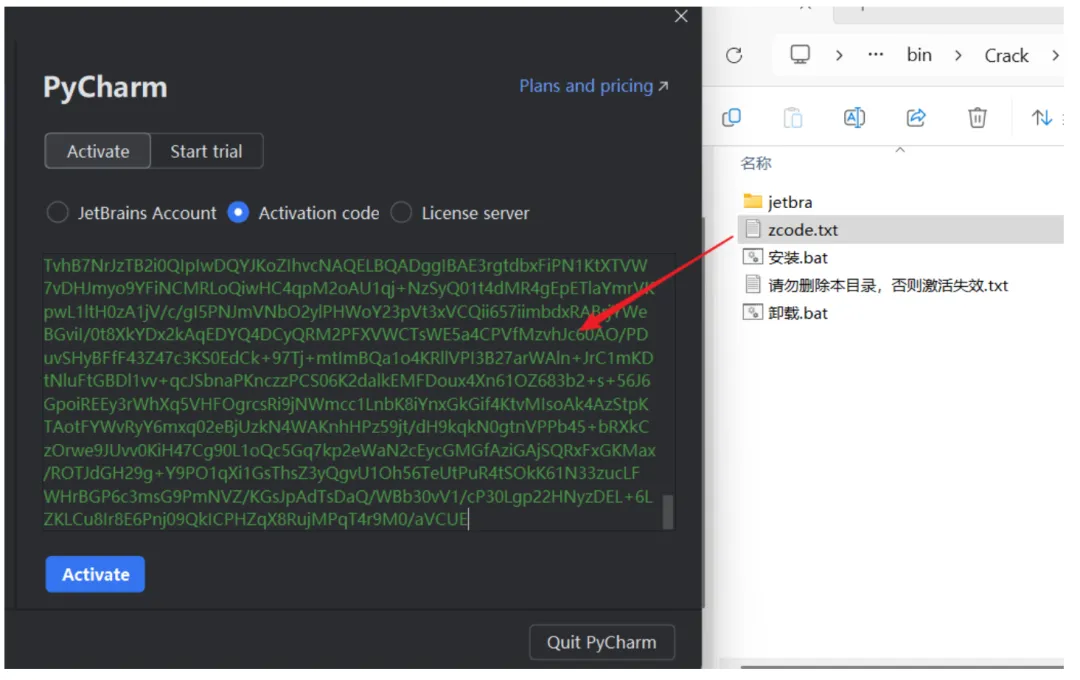
Task: Click the file name 安装.bat
Action: (798, 258)
